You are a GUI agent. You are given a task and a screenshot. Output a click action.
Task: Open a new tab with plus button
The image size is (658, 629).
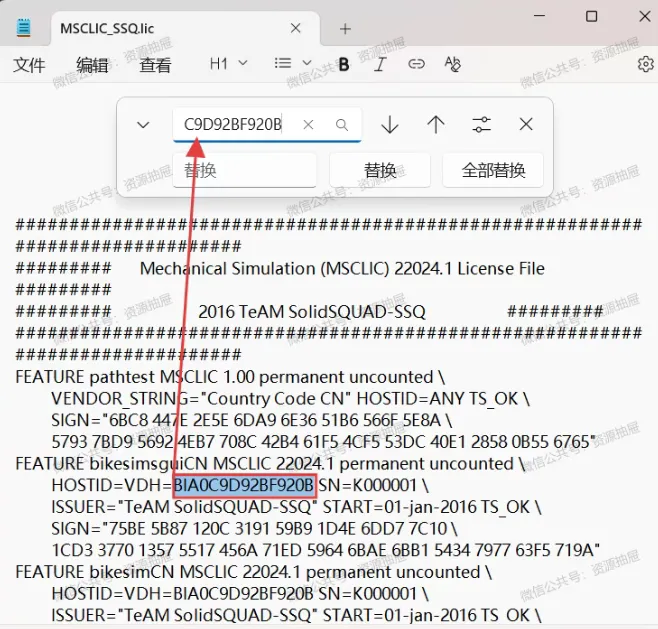[345, 29]
